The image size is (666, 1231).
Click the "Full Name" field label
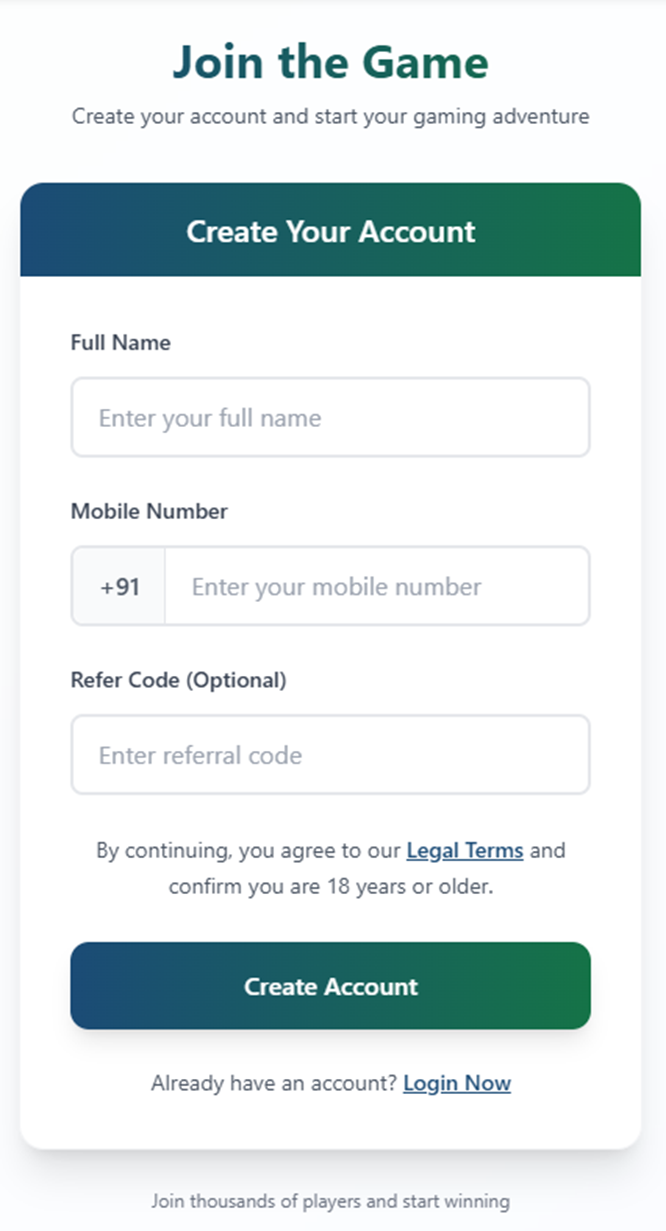[x=120, y=343]
